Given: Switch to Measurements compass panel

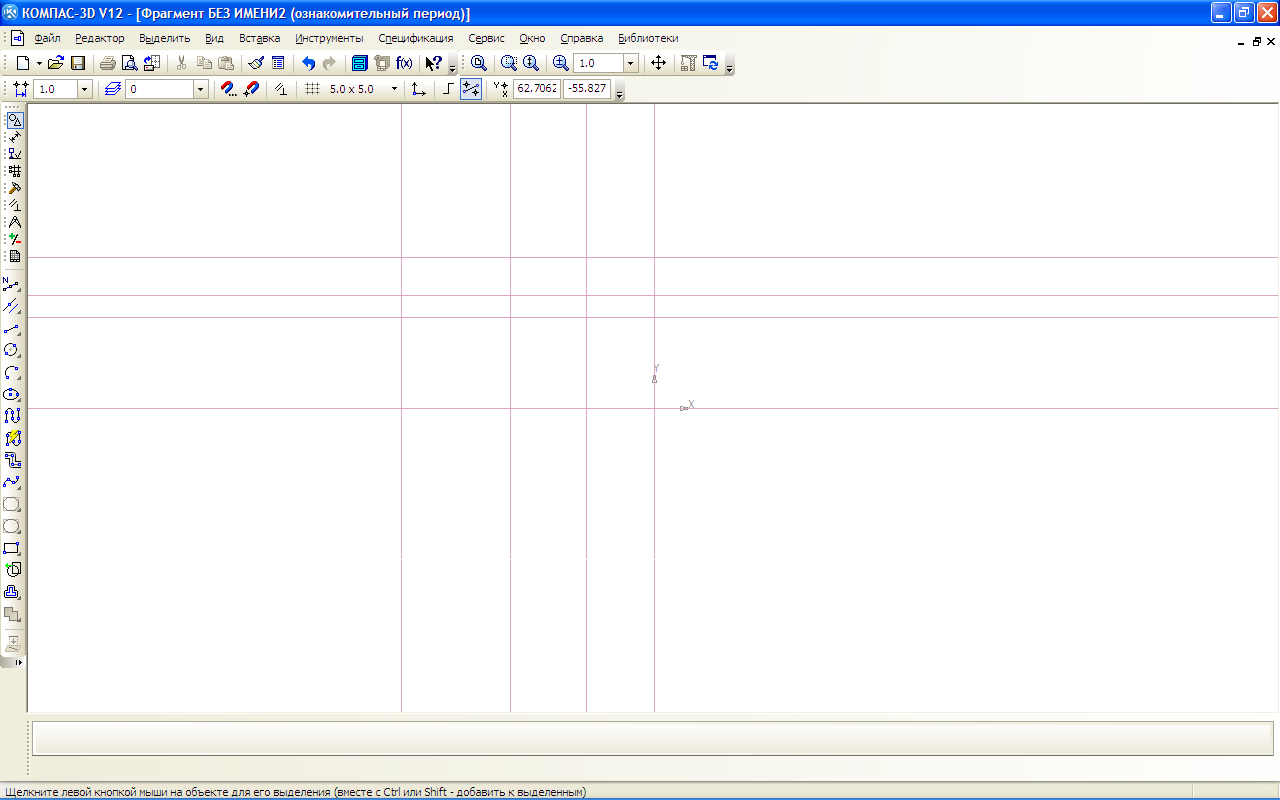Looking at the screenshot, I should tap(15, 222).
